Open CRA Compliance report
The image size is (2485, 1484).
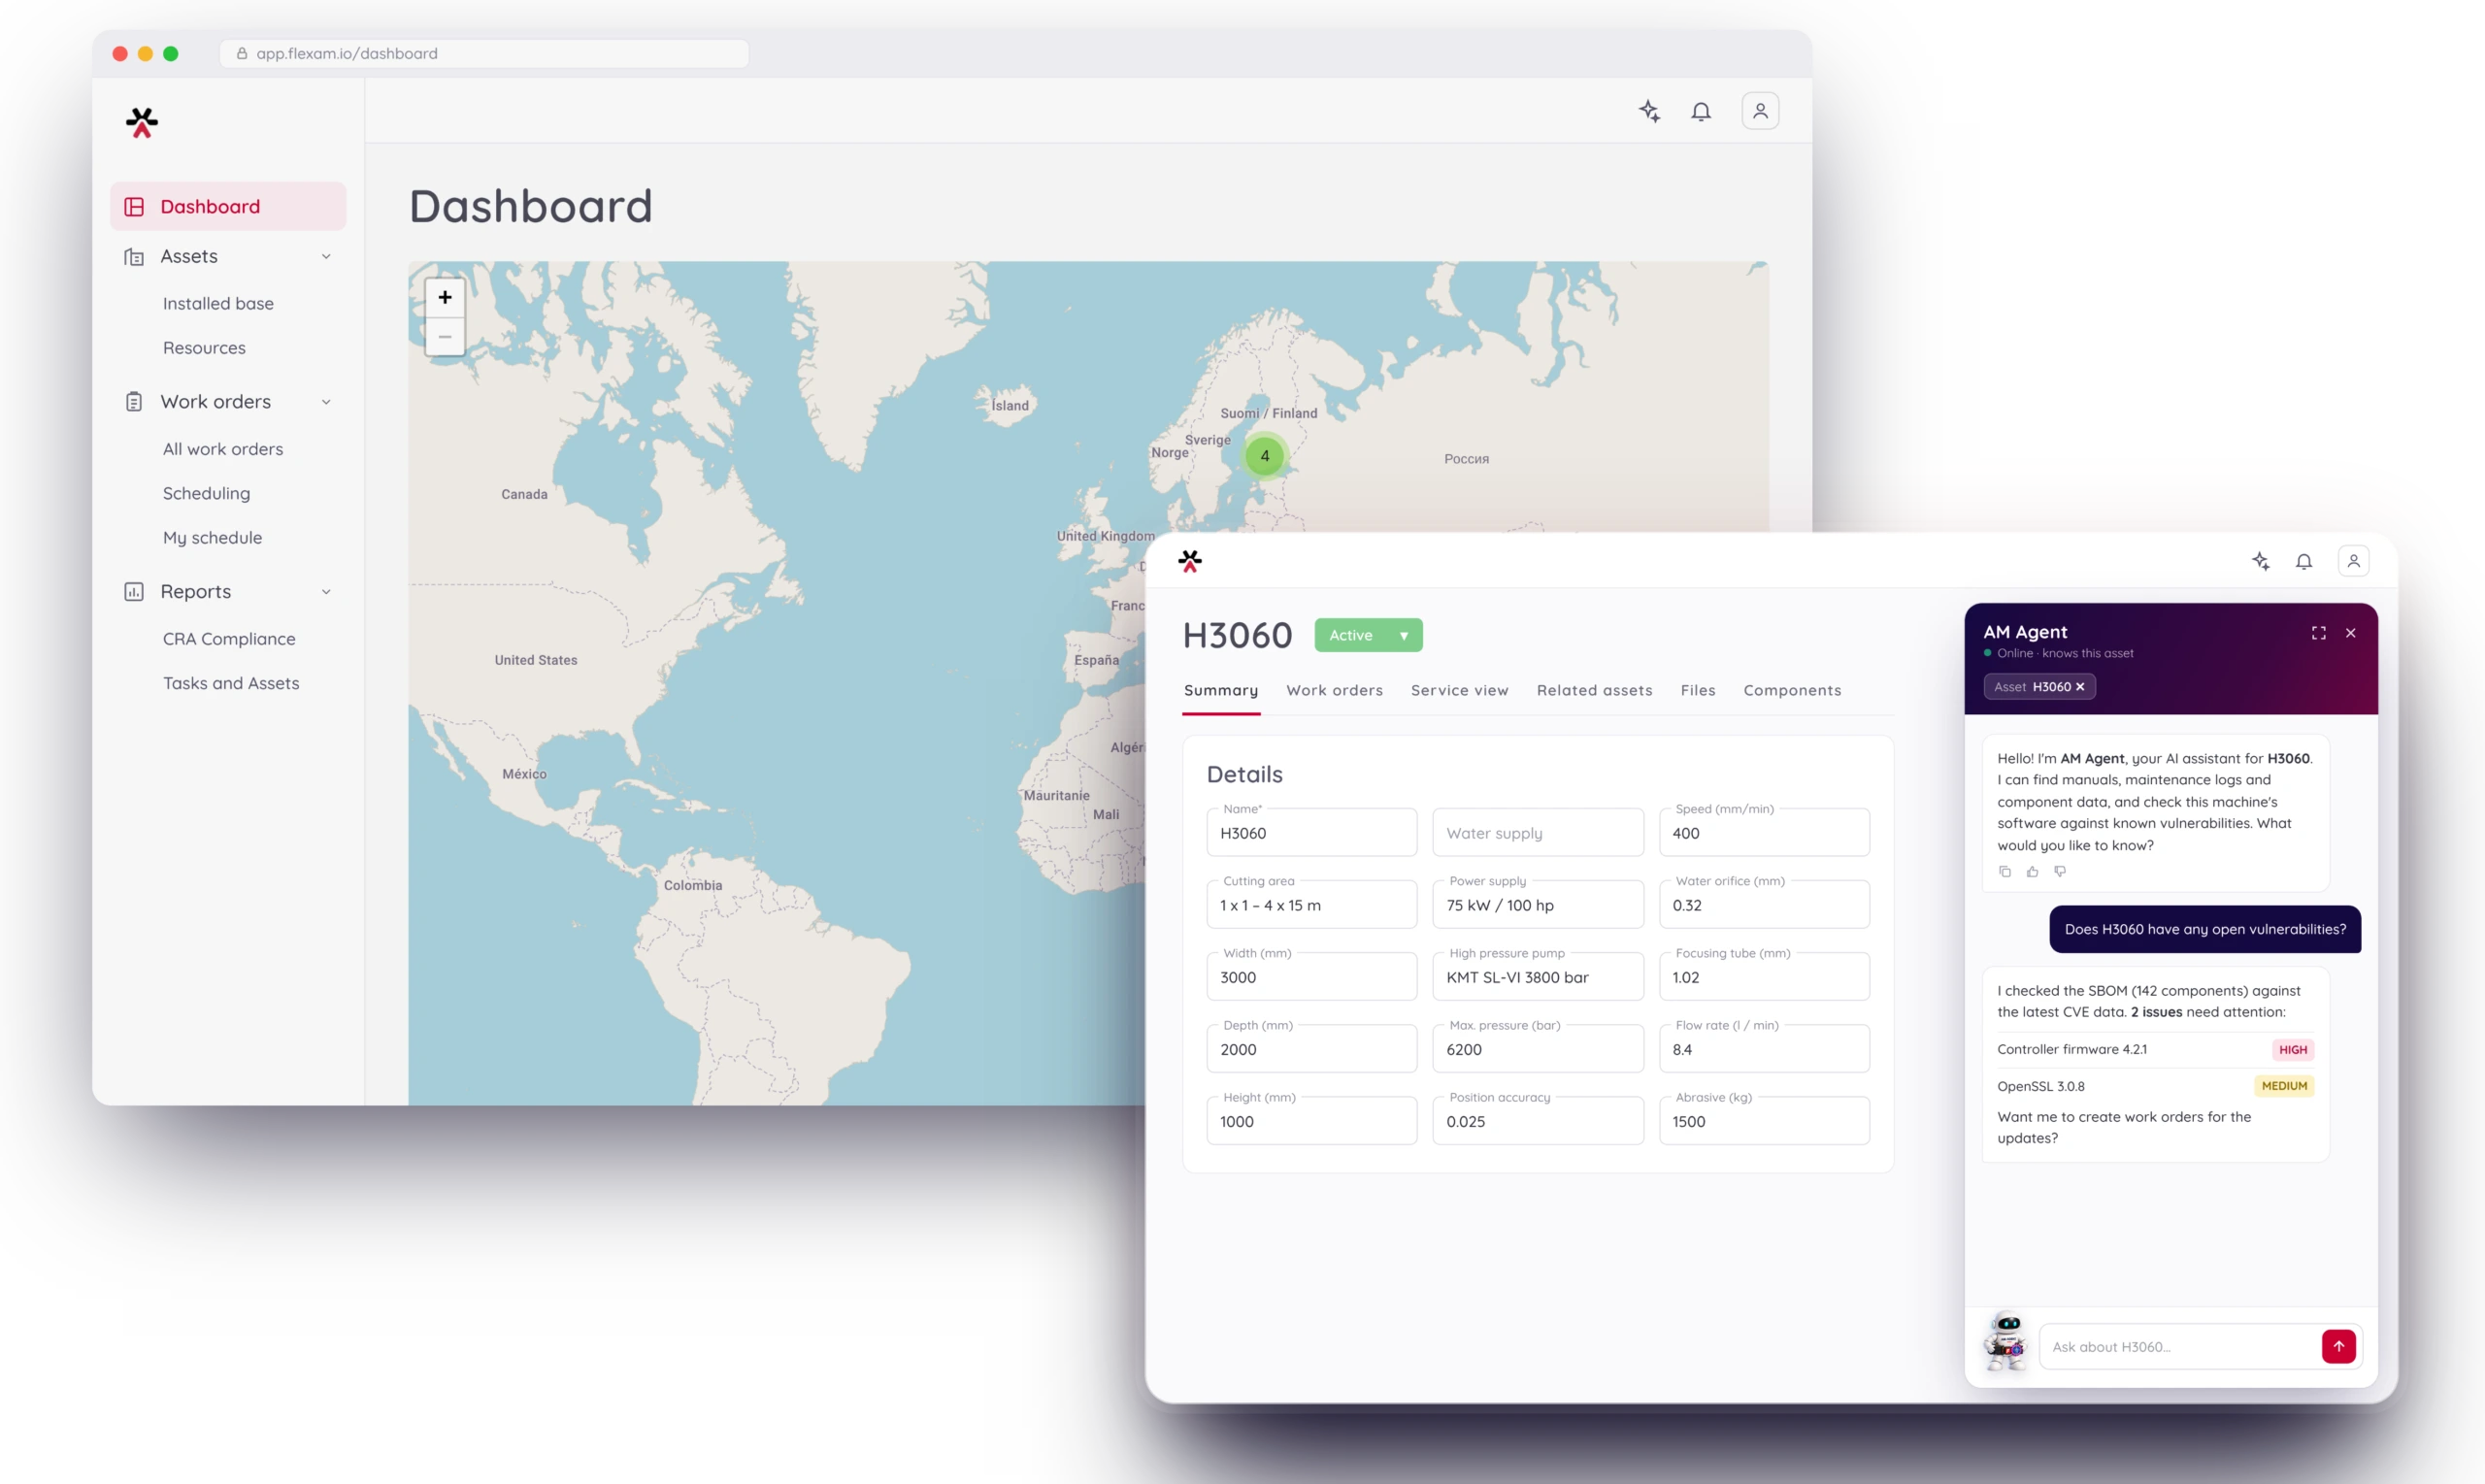pyautogui.click(x=229, y=638)
